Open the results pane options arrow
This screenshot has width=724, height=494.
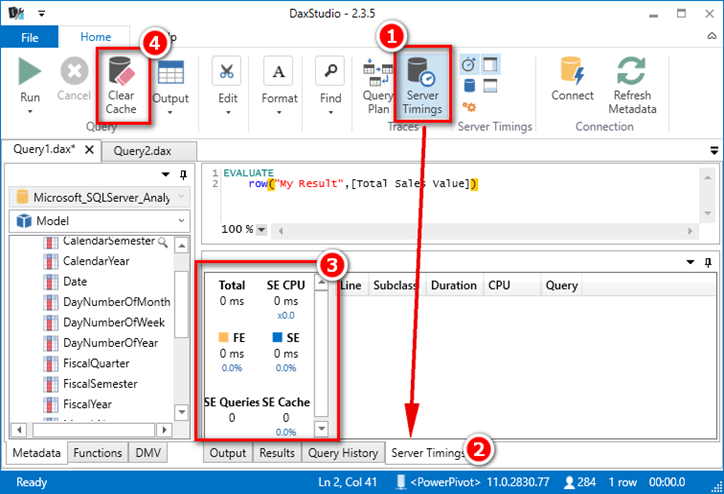pyautogui.click(x=690, y=262)
